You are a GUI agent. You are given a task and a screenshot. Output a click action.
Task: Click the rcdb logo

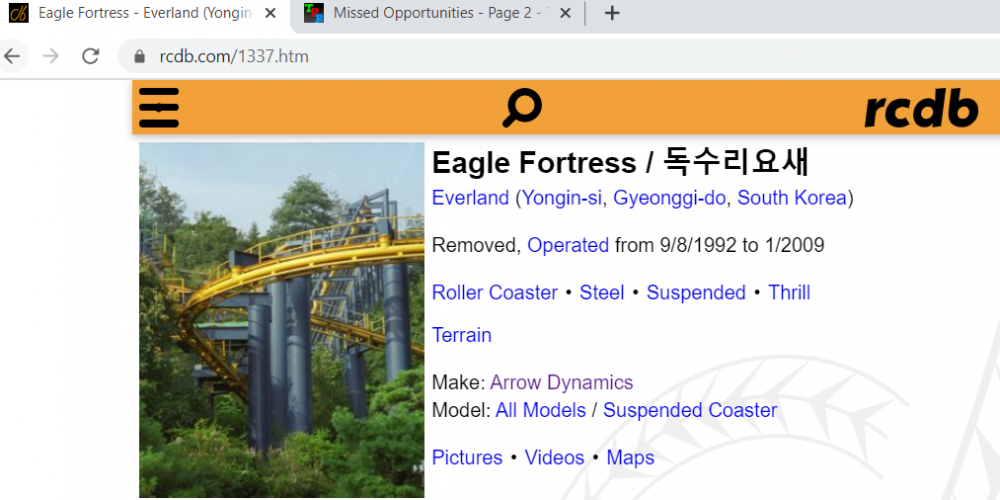coord(920,108)
